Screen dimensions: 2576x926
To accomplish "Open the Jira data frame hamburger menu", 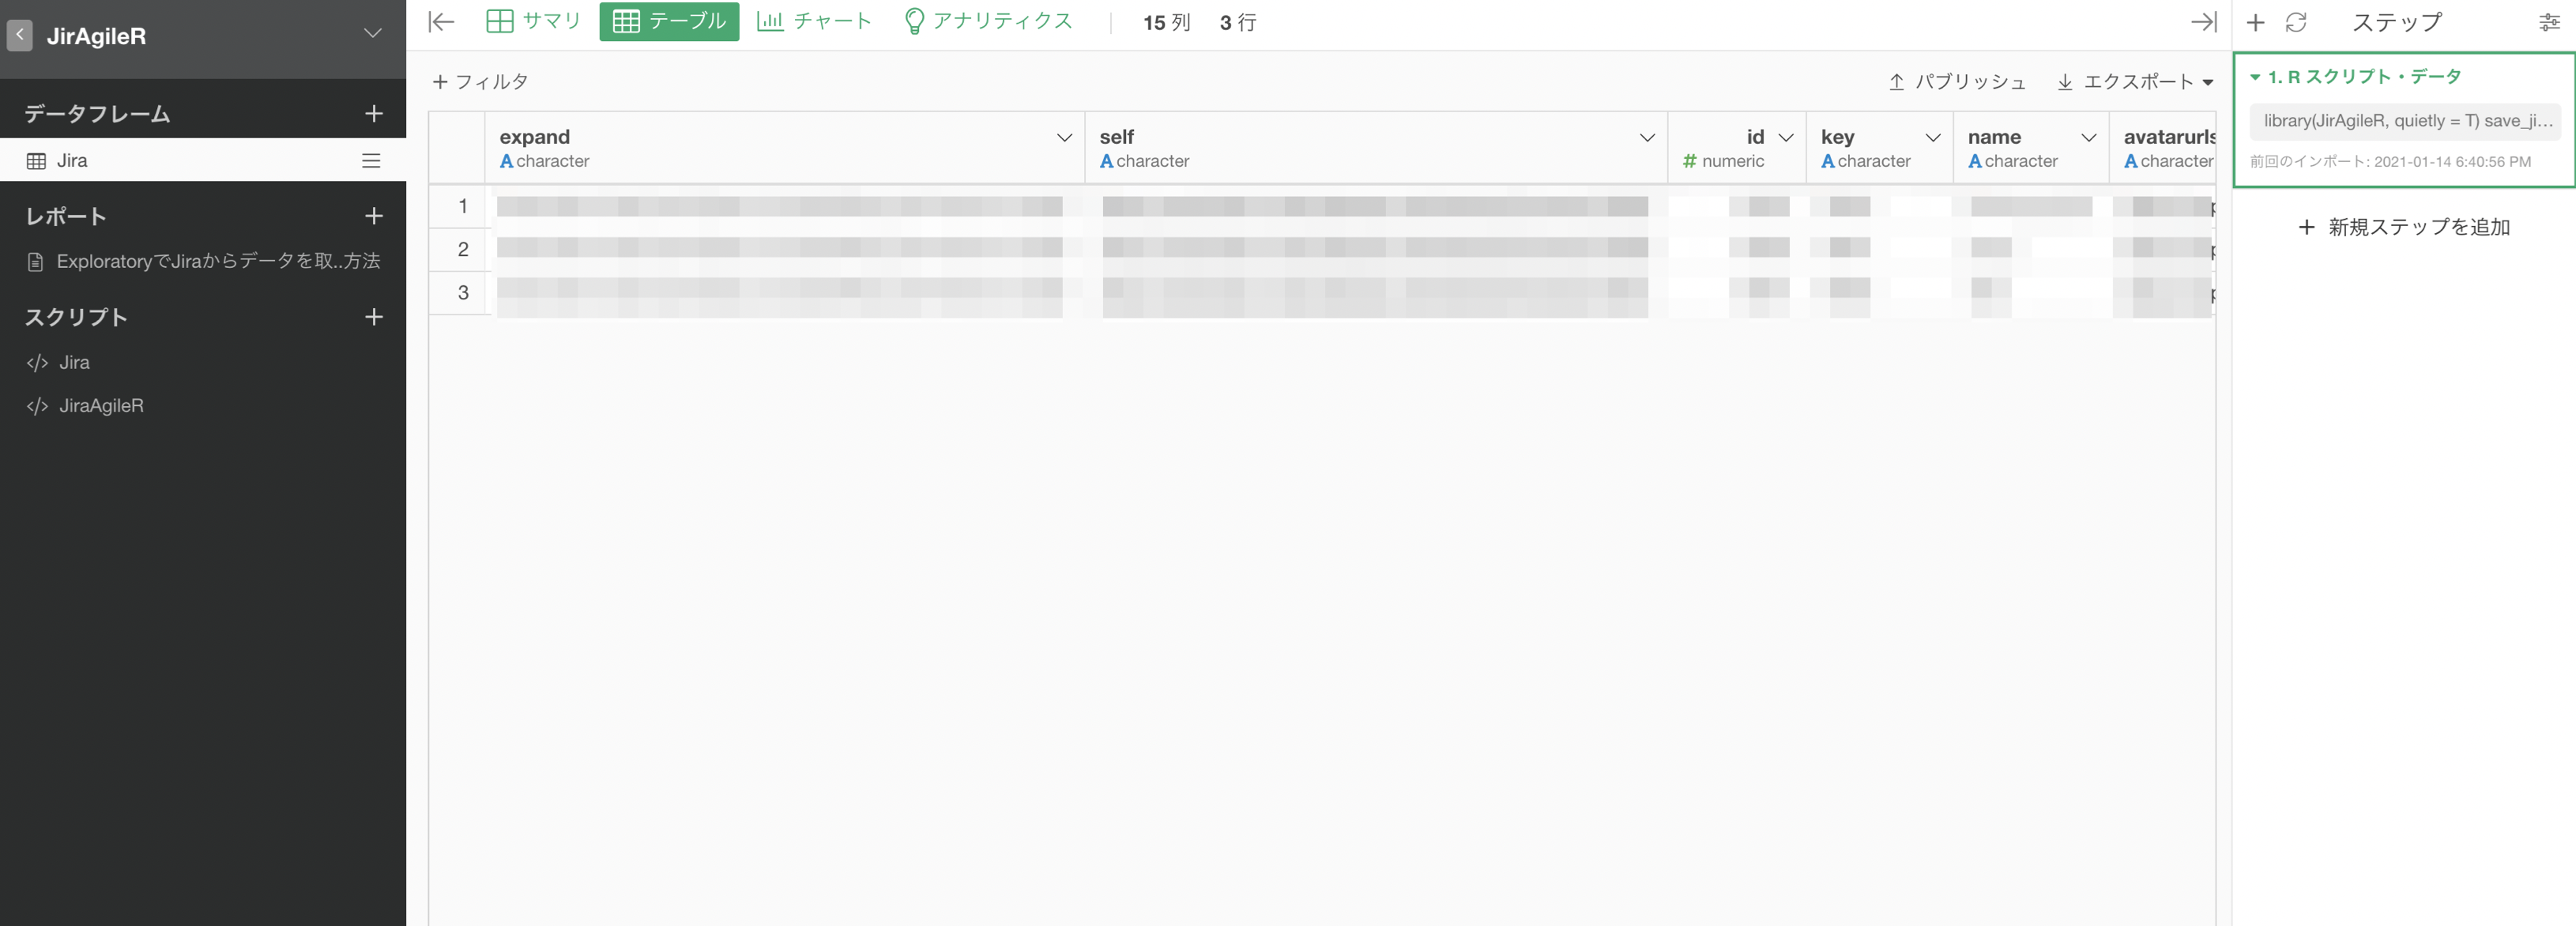I will coord(371,161).
